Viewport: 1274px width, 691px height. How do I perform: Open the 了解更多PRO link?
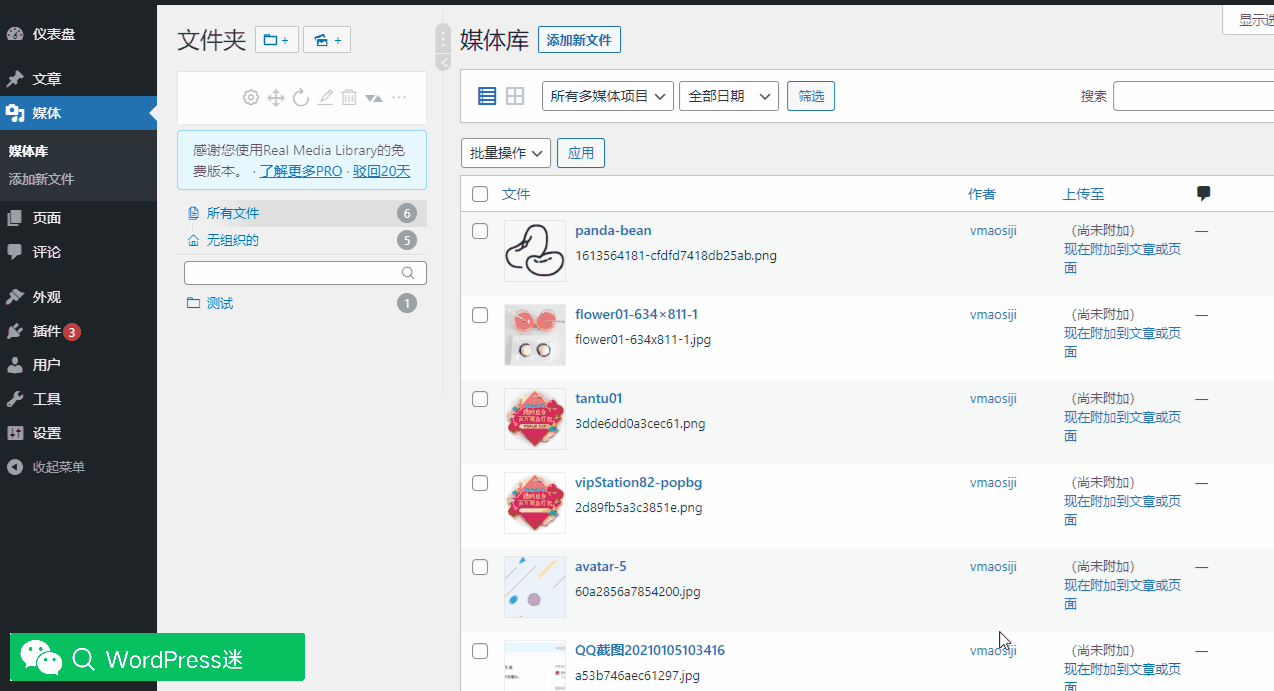coord(300,170)
